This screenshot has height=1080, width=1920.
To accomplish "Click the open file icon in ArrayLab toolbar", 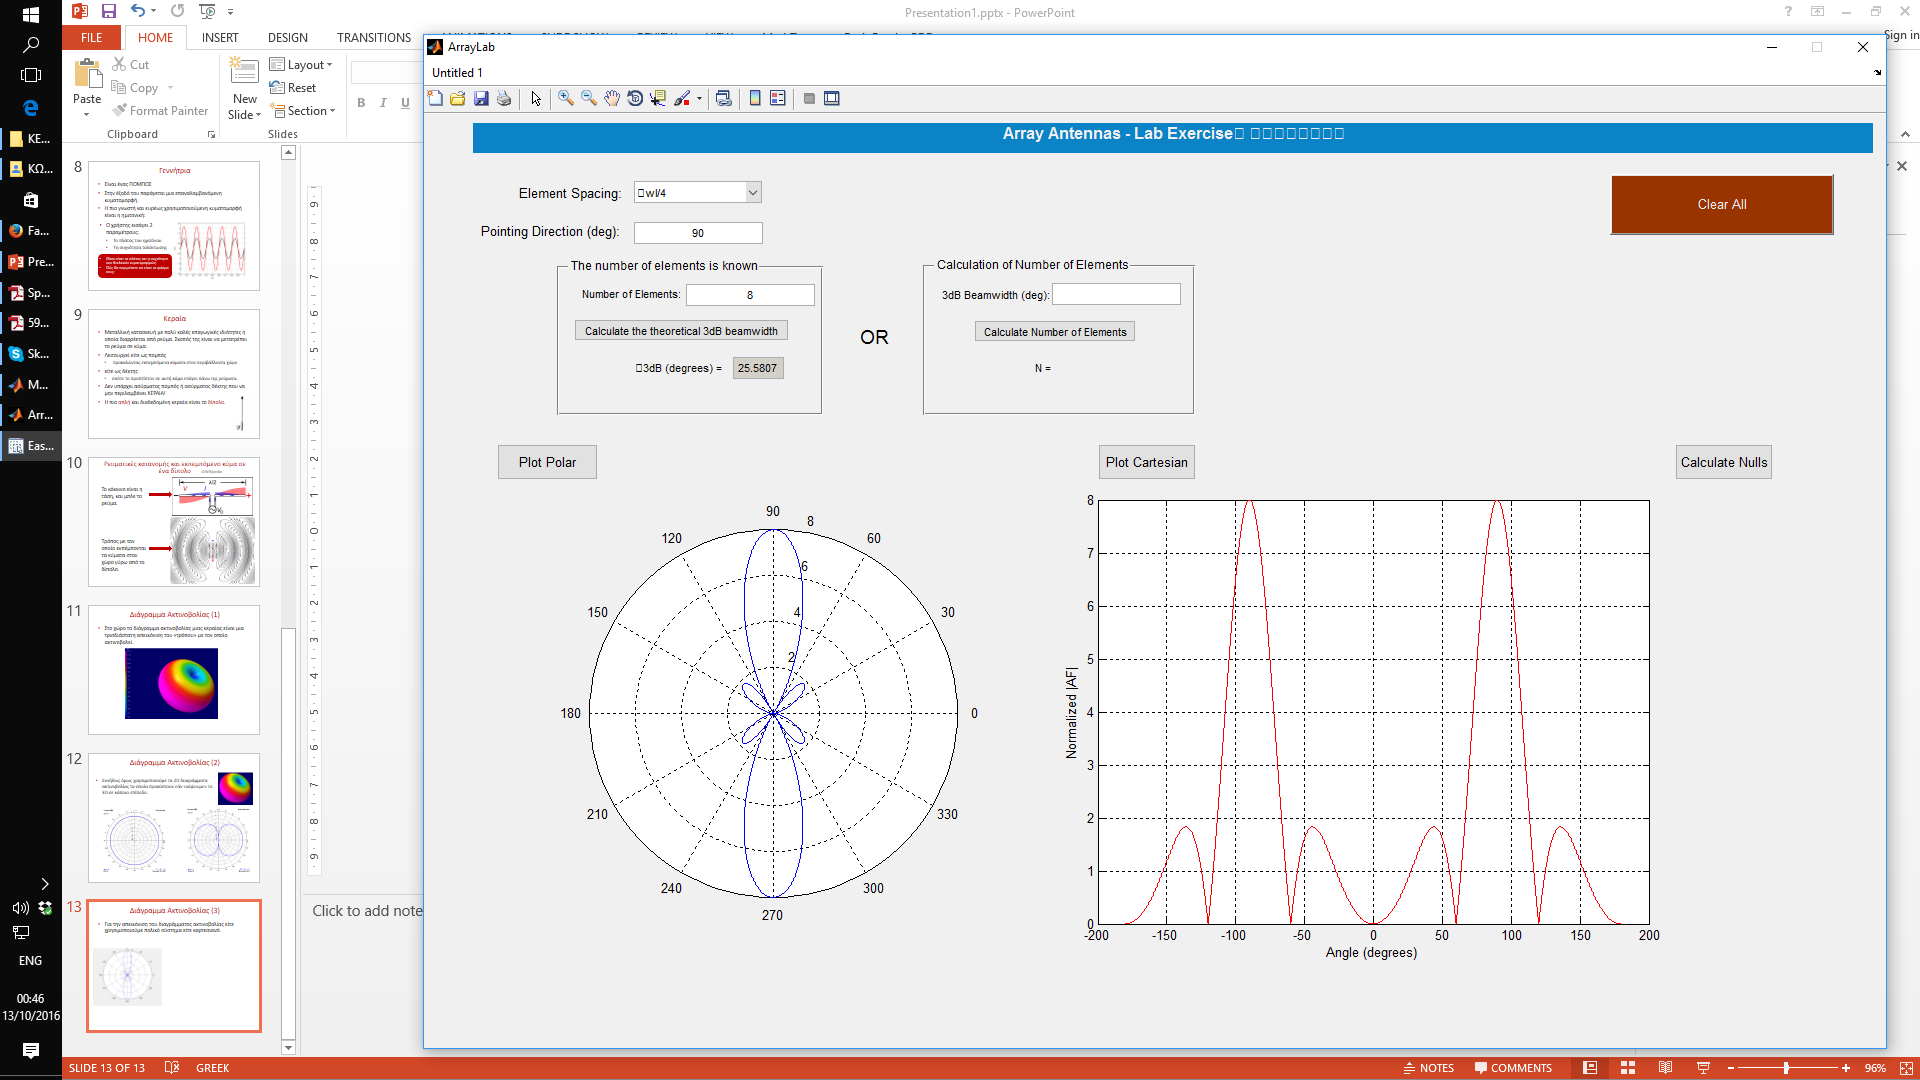I will [458, 98].
